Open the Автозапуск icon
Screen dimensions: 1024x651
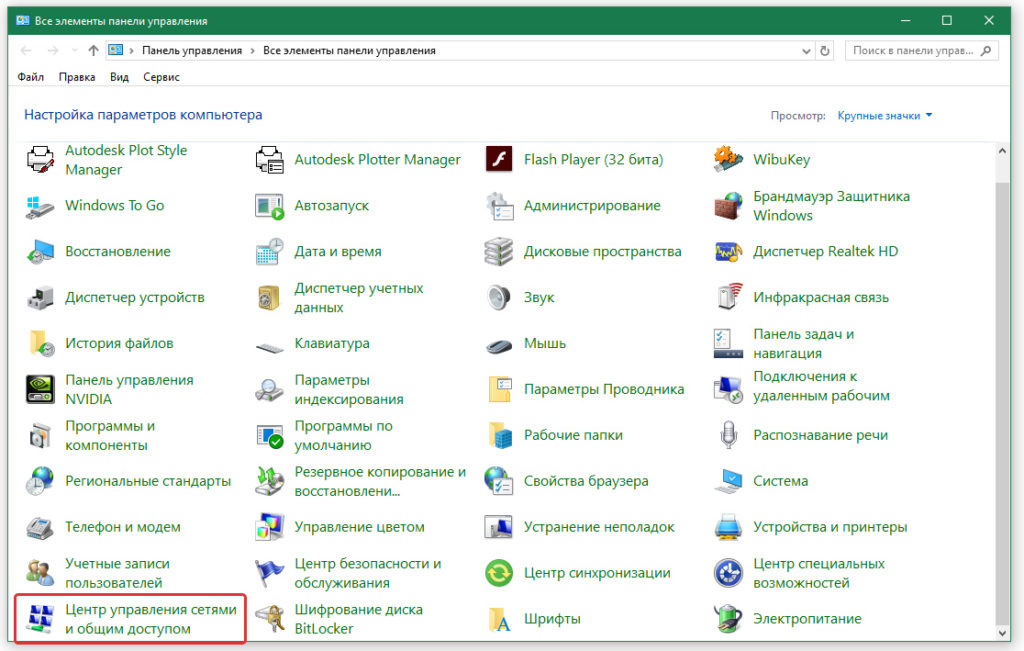[269, 206]
